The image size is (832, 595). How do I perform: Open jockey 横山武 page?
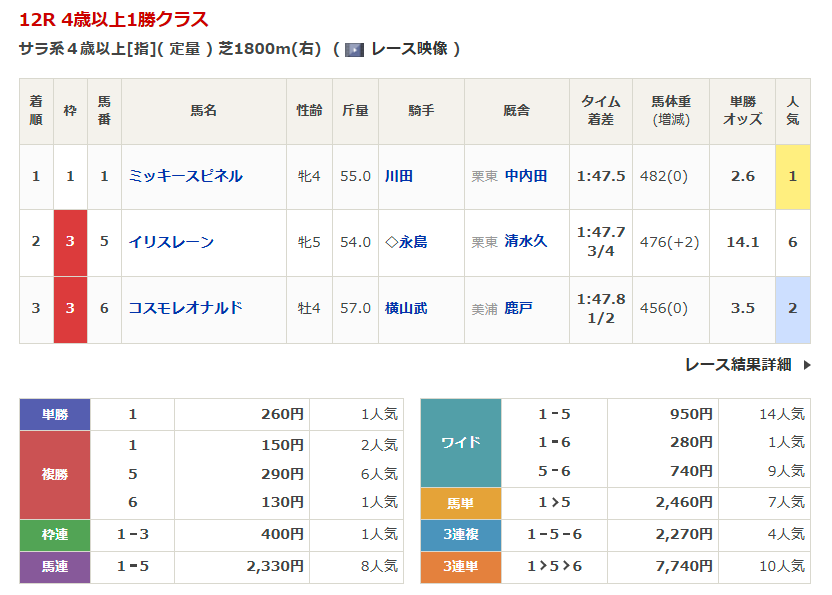tap(406, 308)
